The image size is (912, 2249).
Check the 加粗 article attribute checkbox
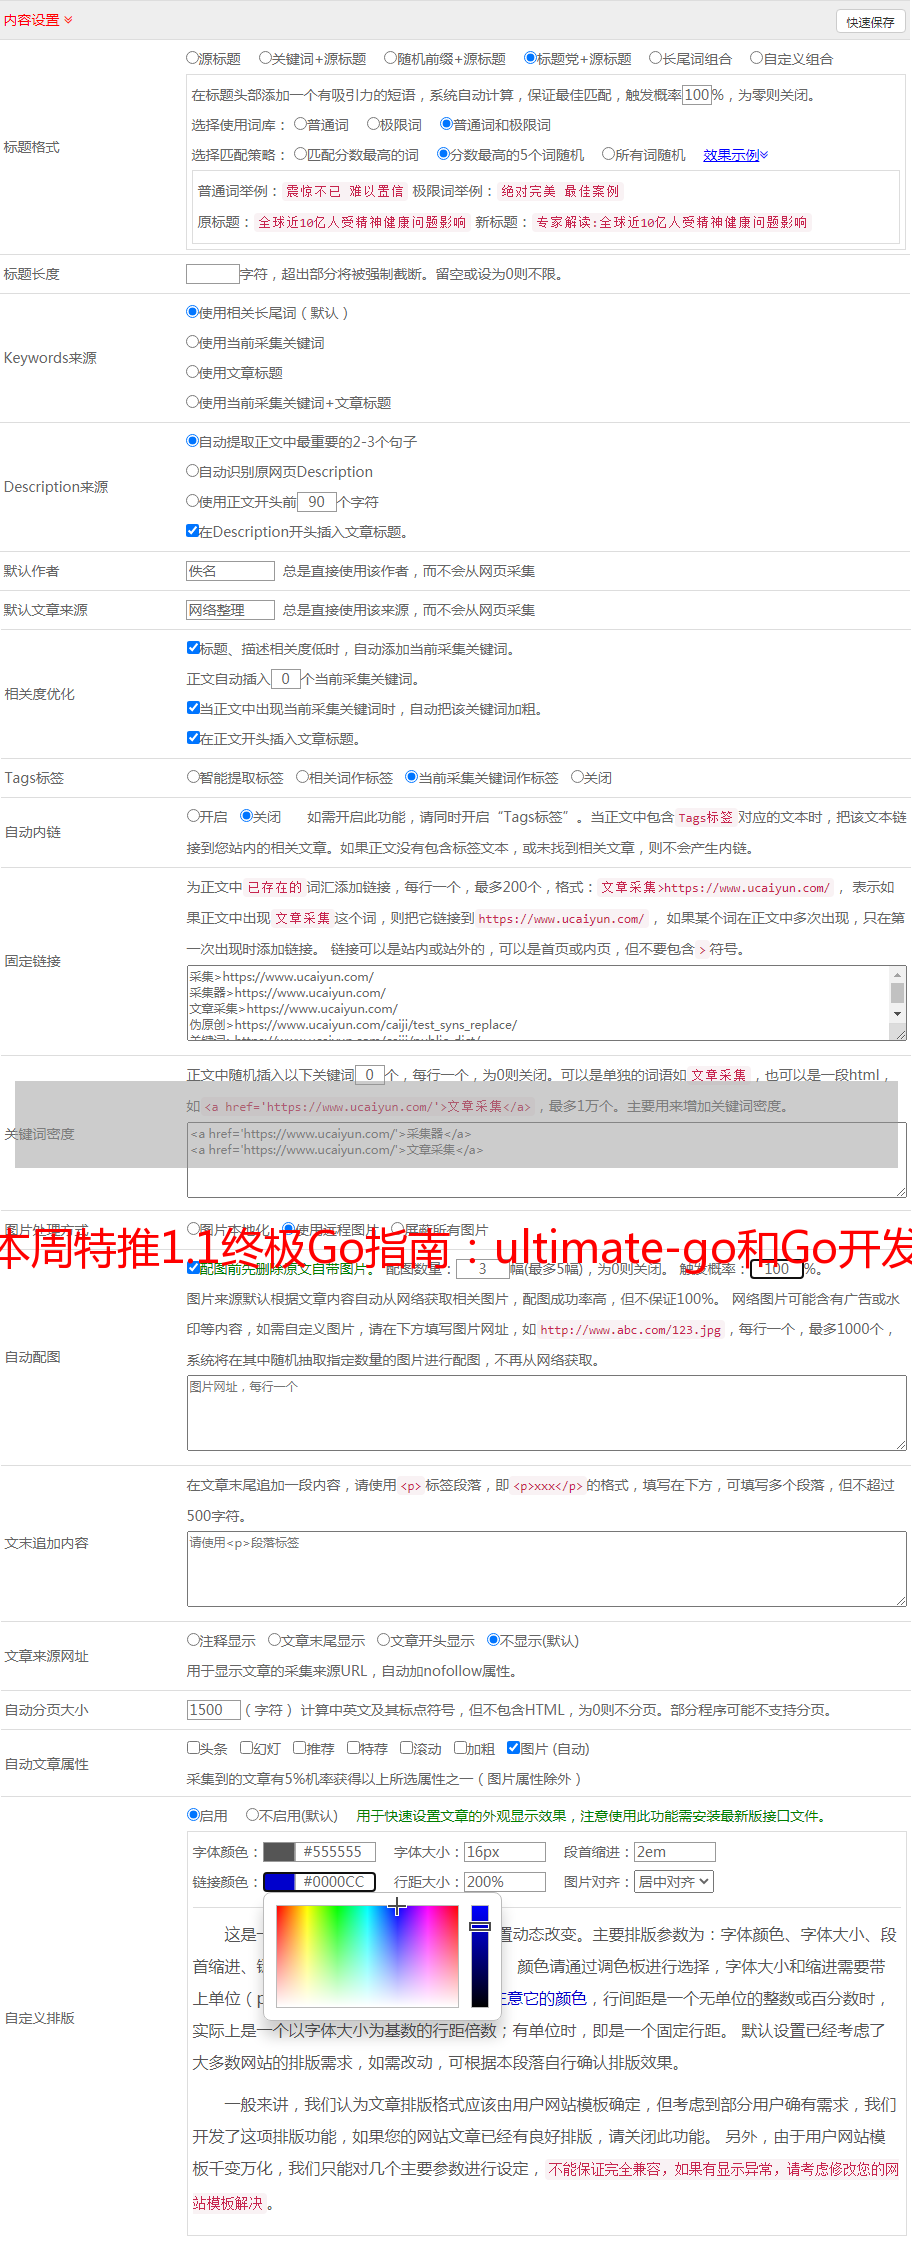tap(460, 1748)
